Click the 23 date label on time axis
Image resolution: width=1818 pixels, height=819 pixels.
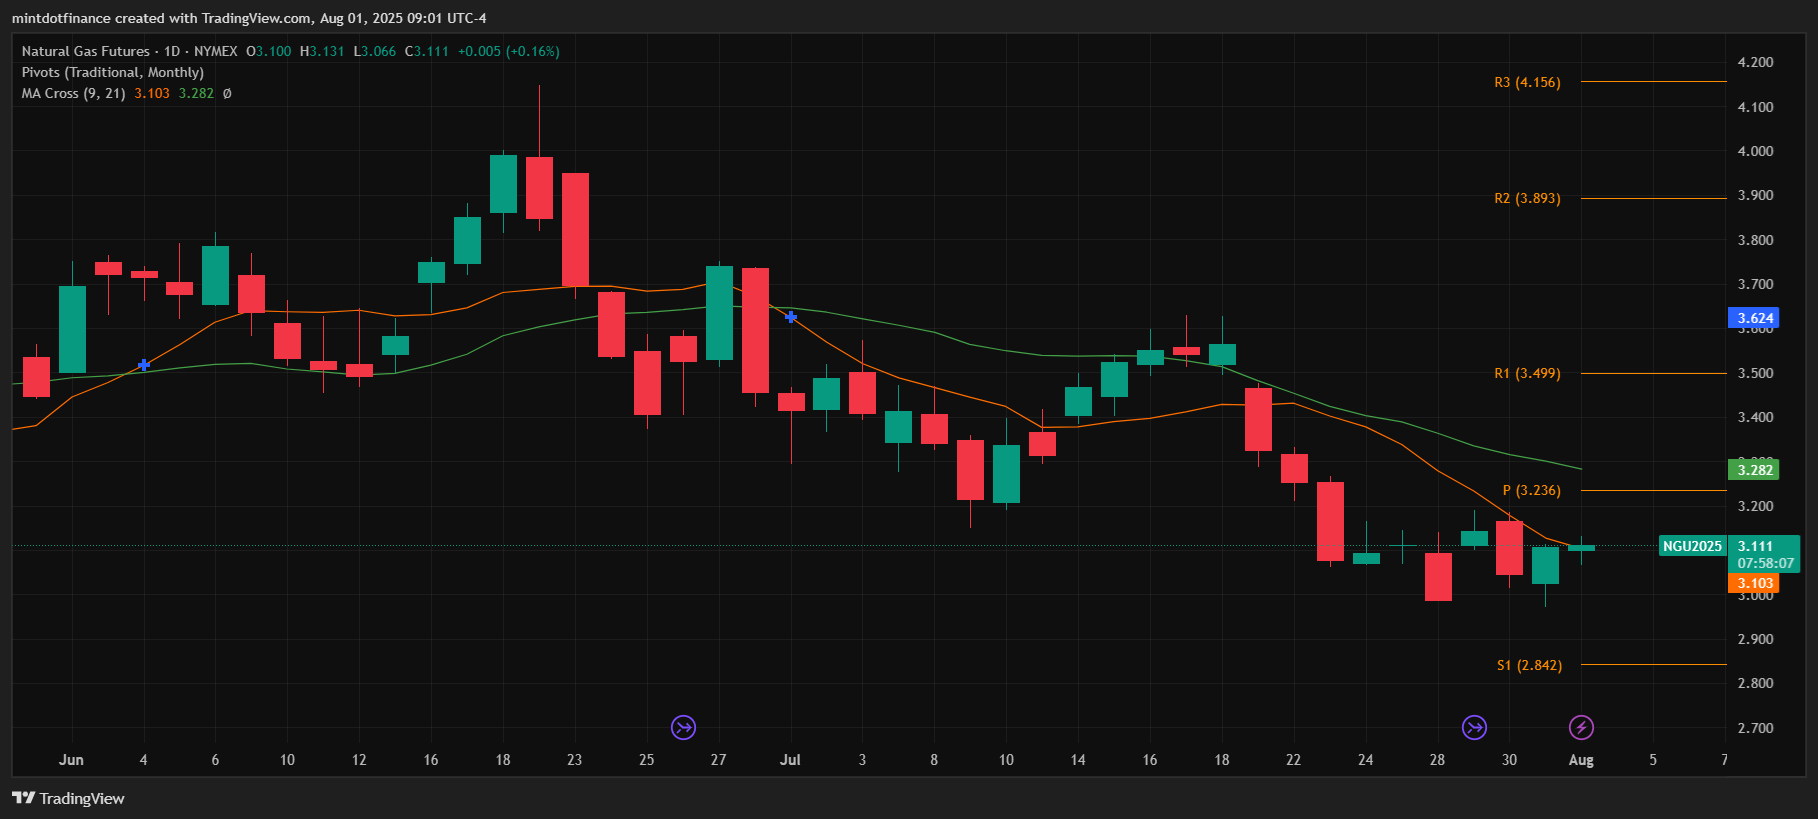(574, 760)
